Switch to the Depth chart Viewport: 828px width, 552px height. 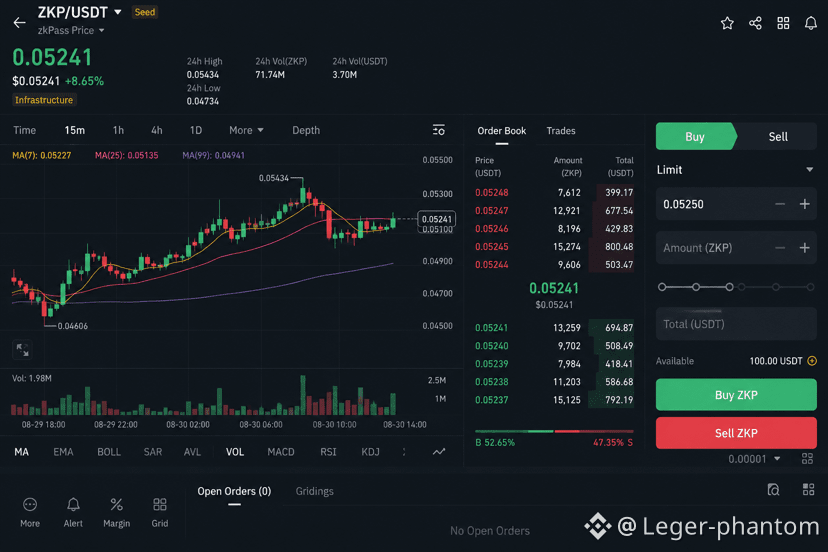[x=306, y=130]
